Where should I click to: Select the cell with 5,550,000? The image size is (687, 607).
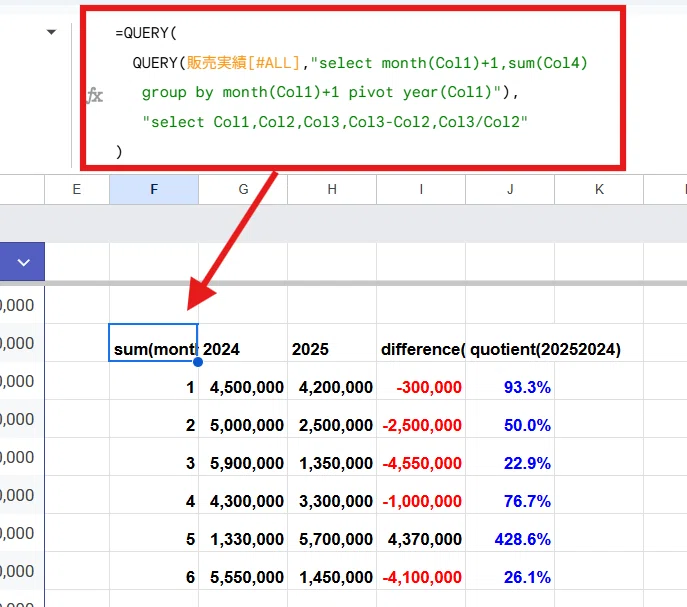tap(243, 571)
